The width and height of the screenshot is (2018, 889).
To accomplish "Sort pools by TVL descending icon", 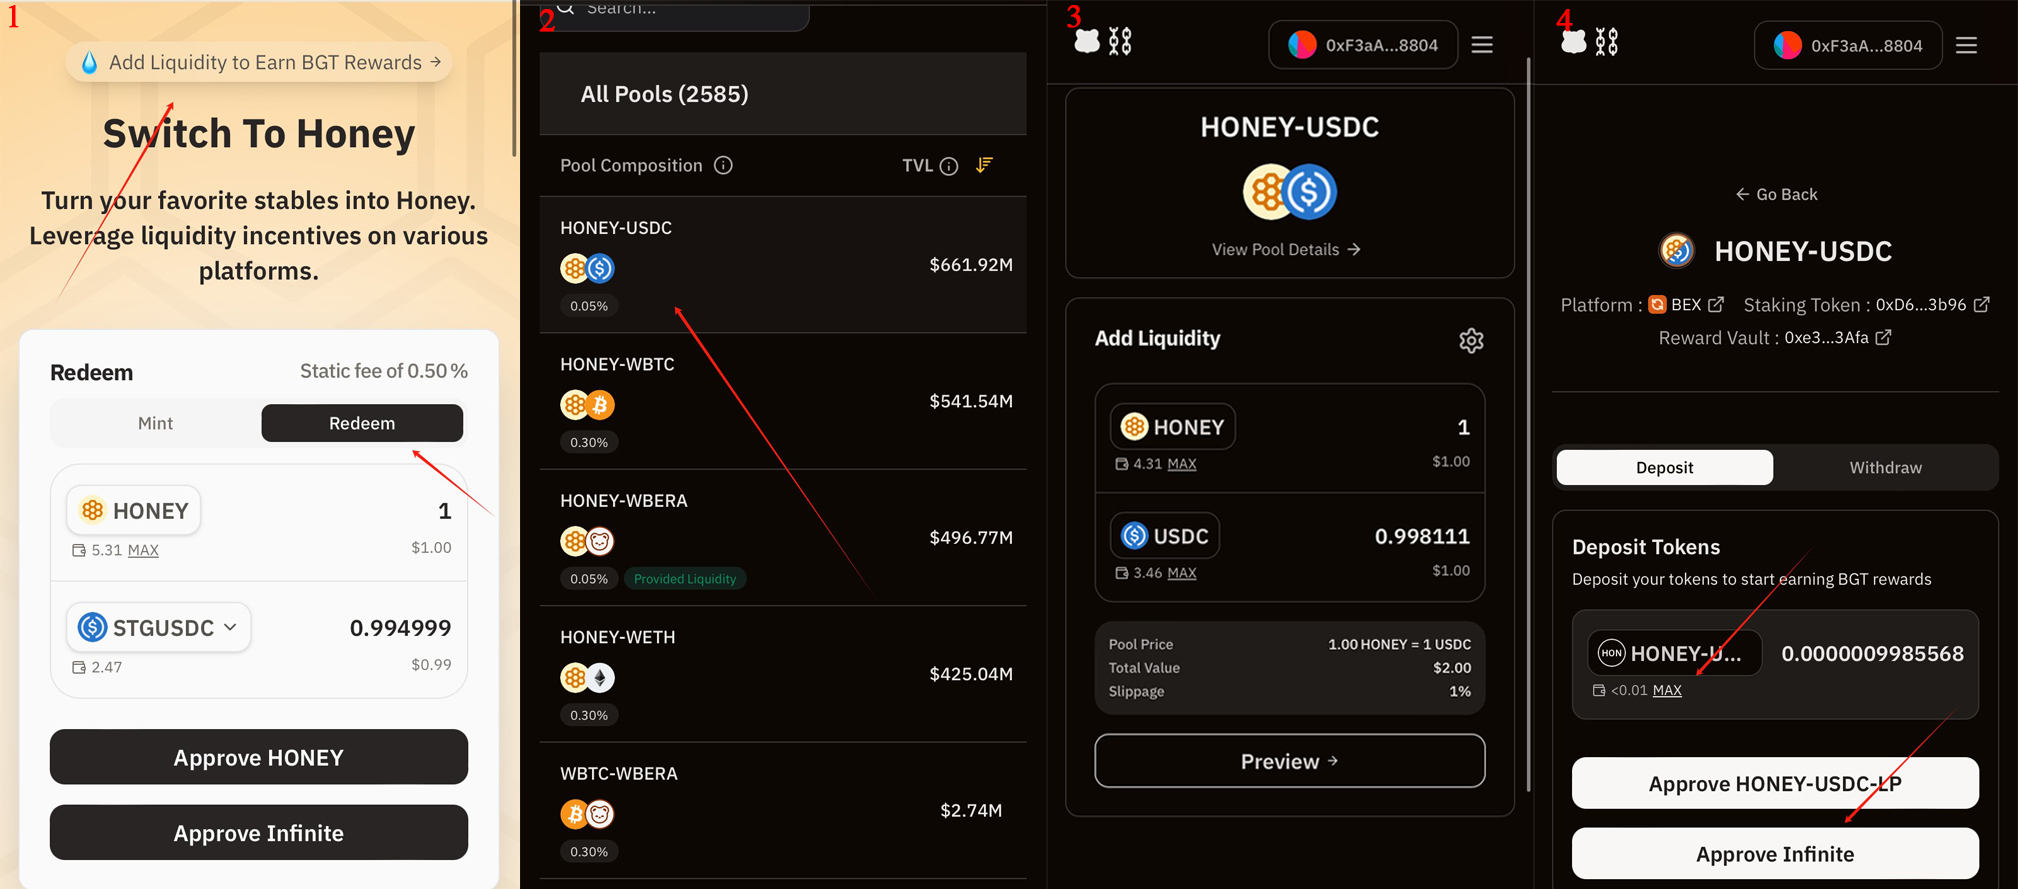I will [x=985, y=165].
